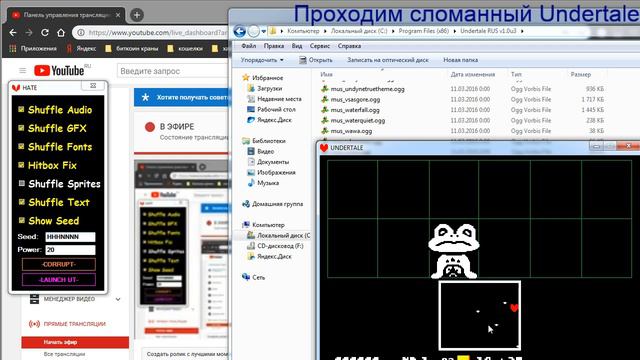The height and width of the screenshot is (360, 640).
Task: Toggle the Hitbox Fix checkbox
Action: click(x=21, y=165)
